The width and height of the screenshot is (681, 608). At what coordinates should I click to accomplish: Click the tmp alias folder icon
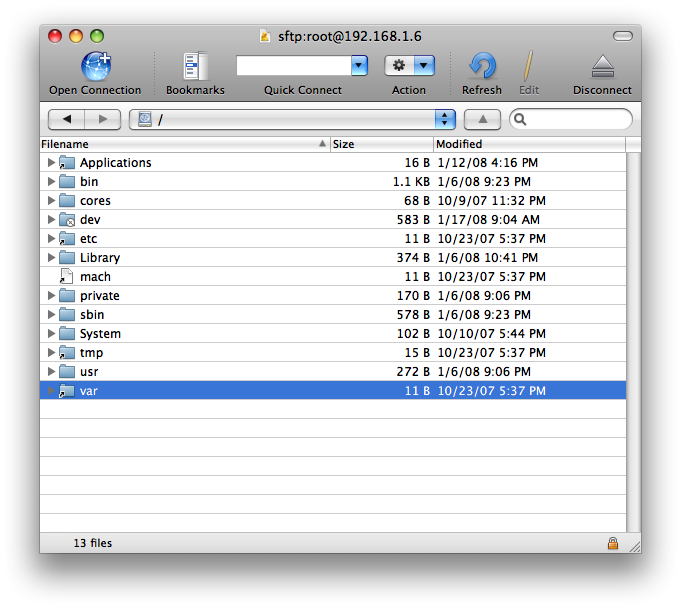tap(67, 353)
